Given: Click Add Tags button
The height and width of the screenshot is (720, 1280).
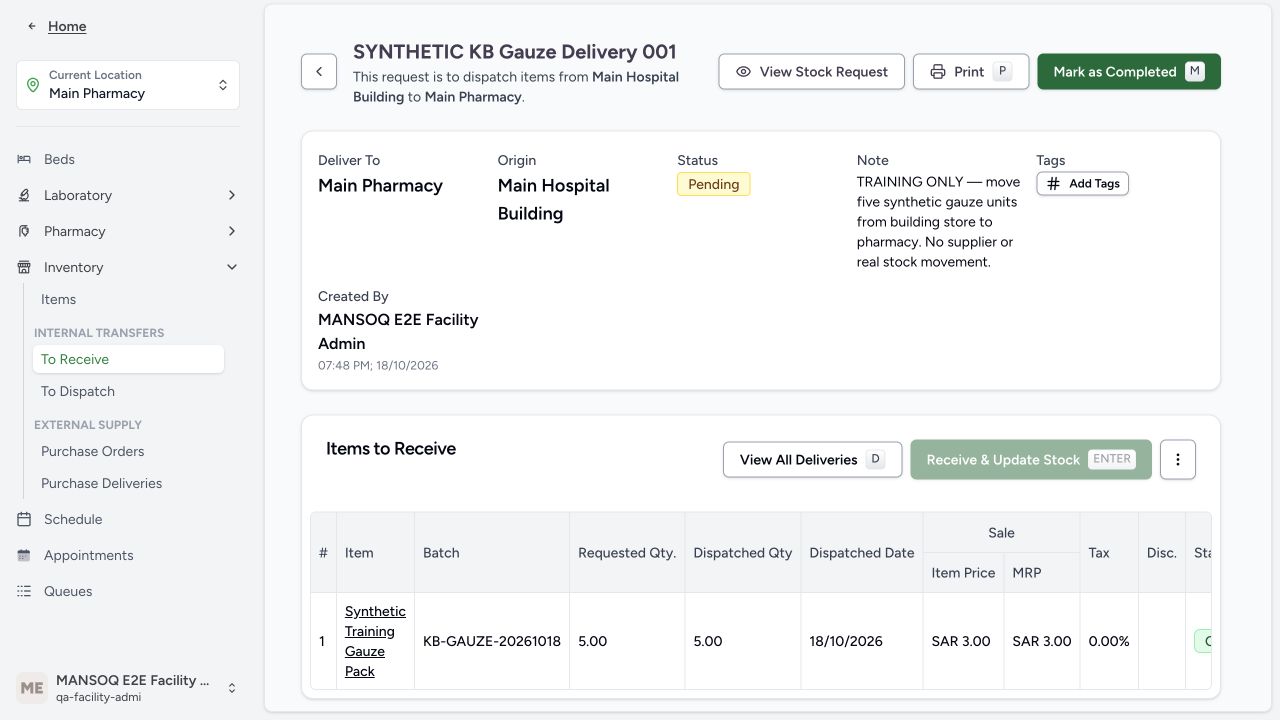Looking at the screenshot, I should tap(1082, 184).
